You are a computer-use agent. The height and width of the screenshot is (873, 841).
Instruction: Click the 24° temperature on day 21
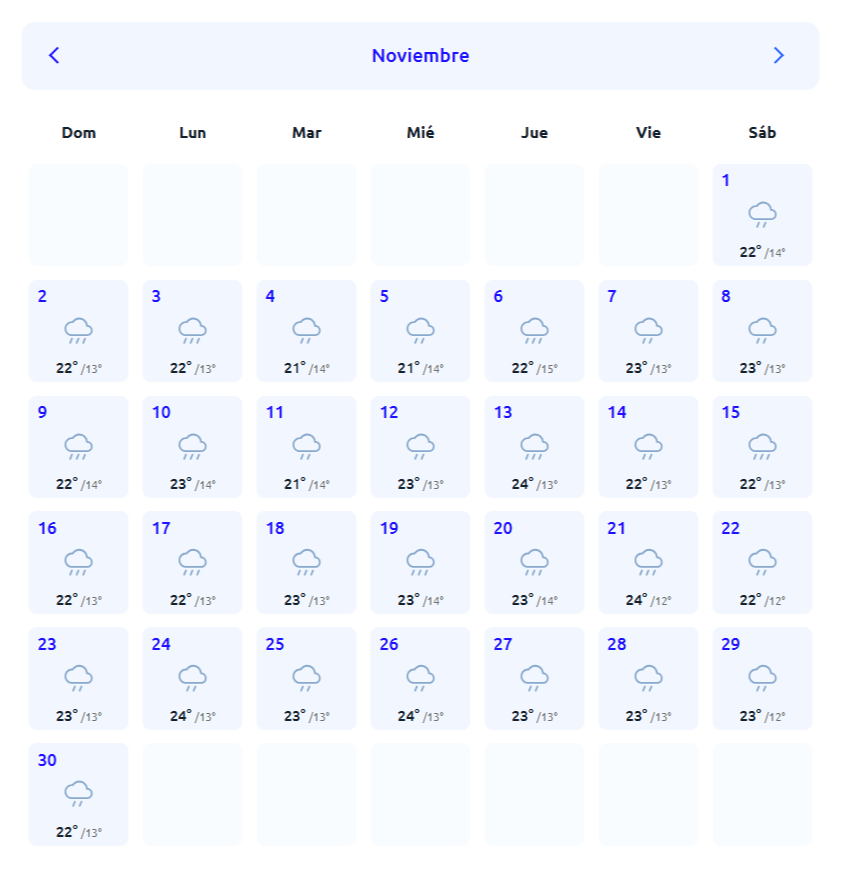click(637, 600)
